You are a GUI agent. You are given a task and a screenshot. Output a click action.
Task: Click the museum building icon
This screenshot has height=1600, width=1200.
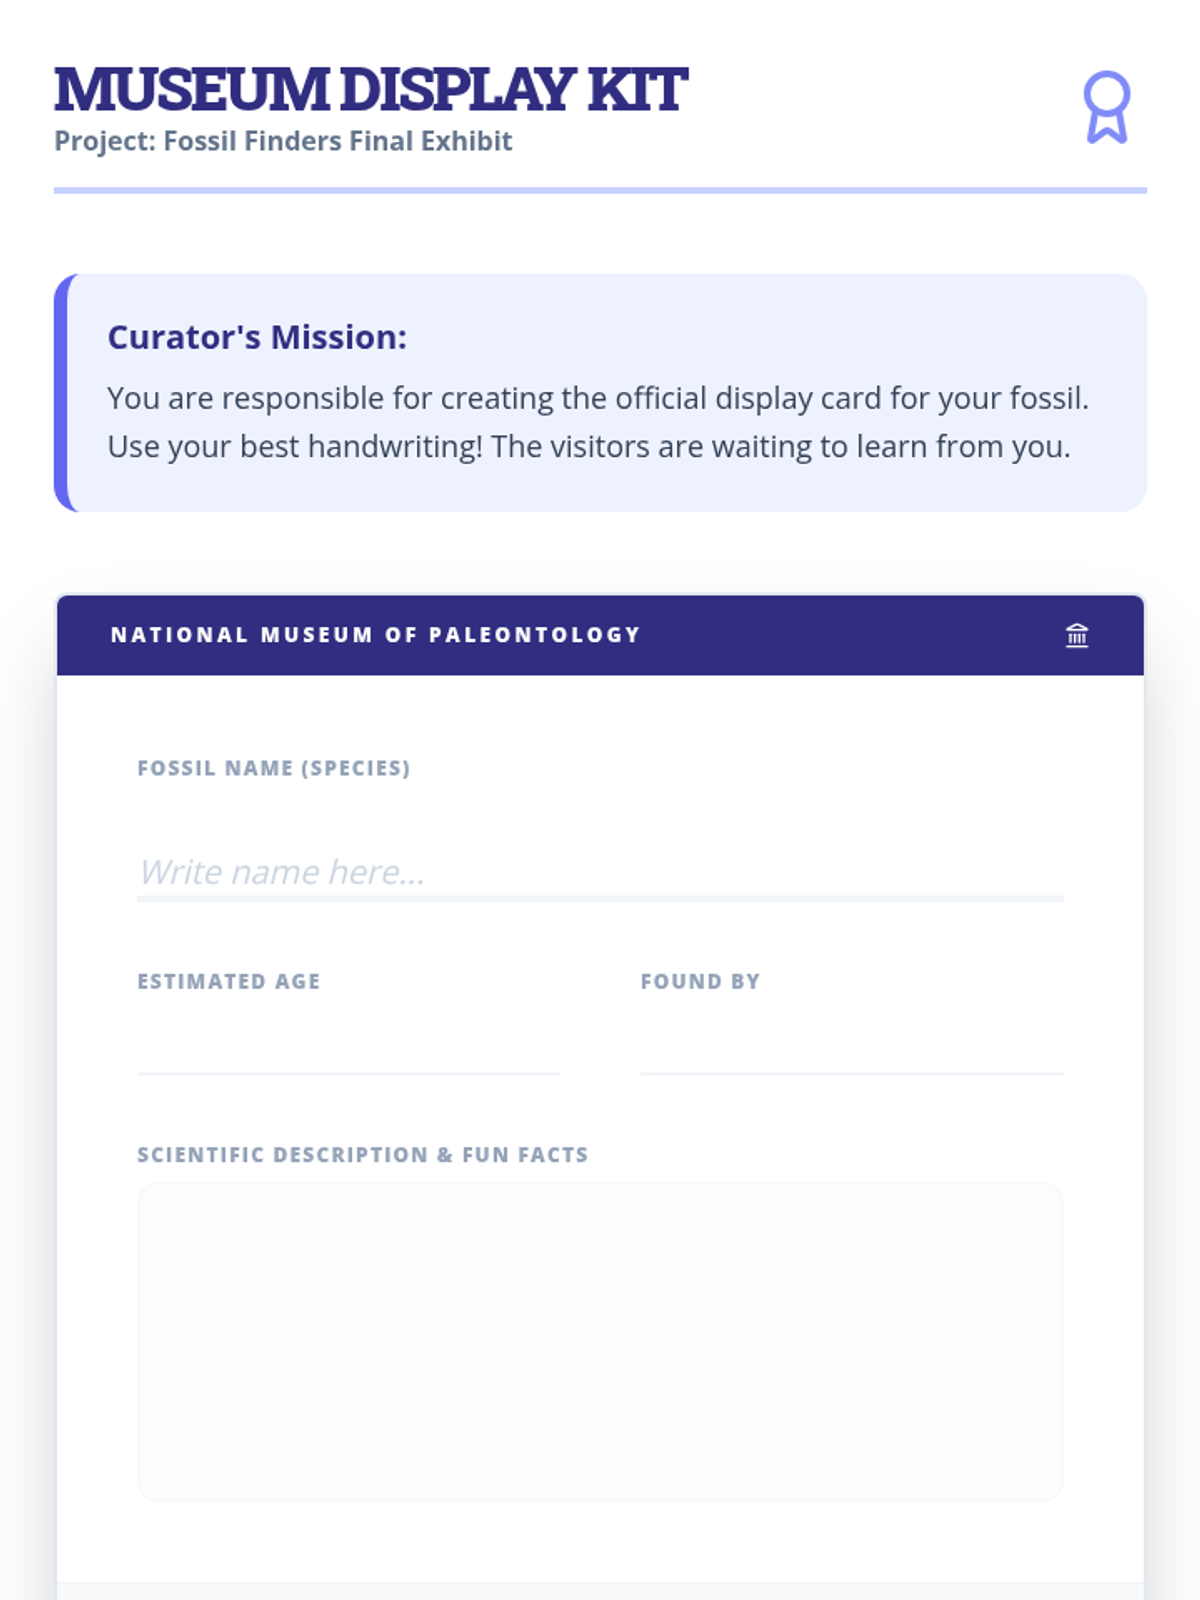[x=1077, y=635]
